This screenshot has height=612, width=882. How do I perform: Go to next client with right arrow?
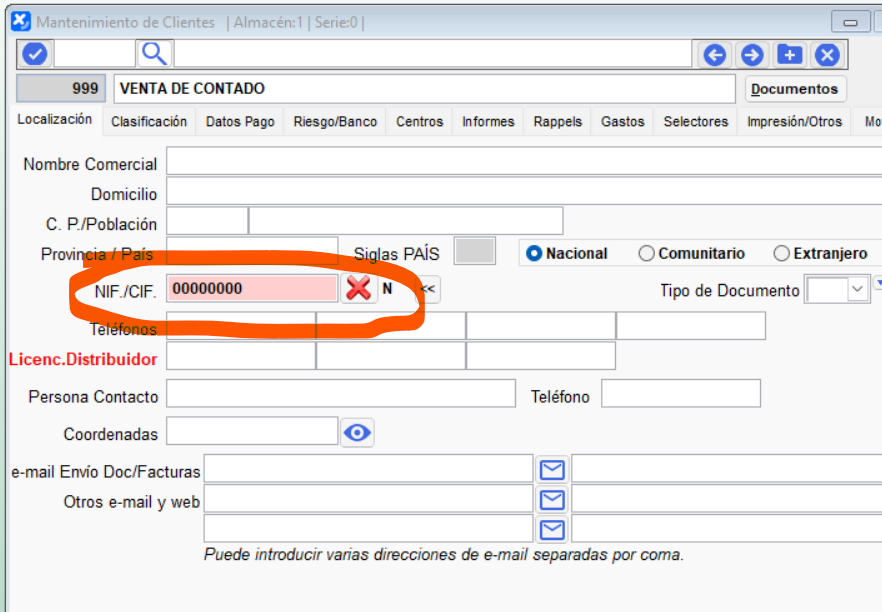(752, 55)
